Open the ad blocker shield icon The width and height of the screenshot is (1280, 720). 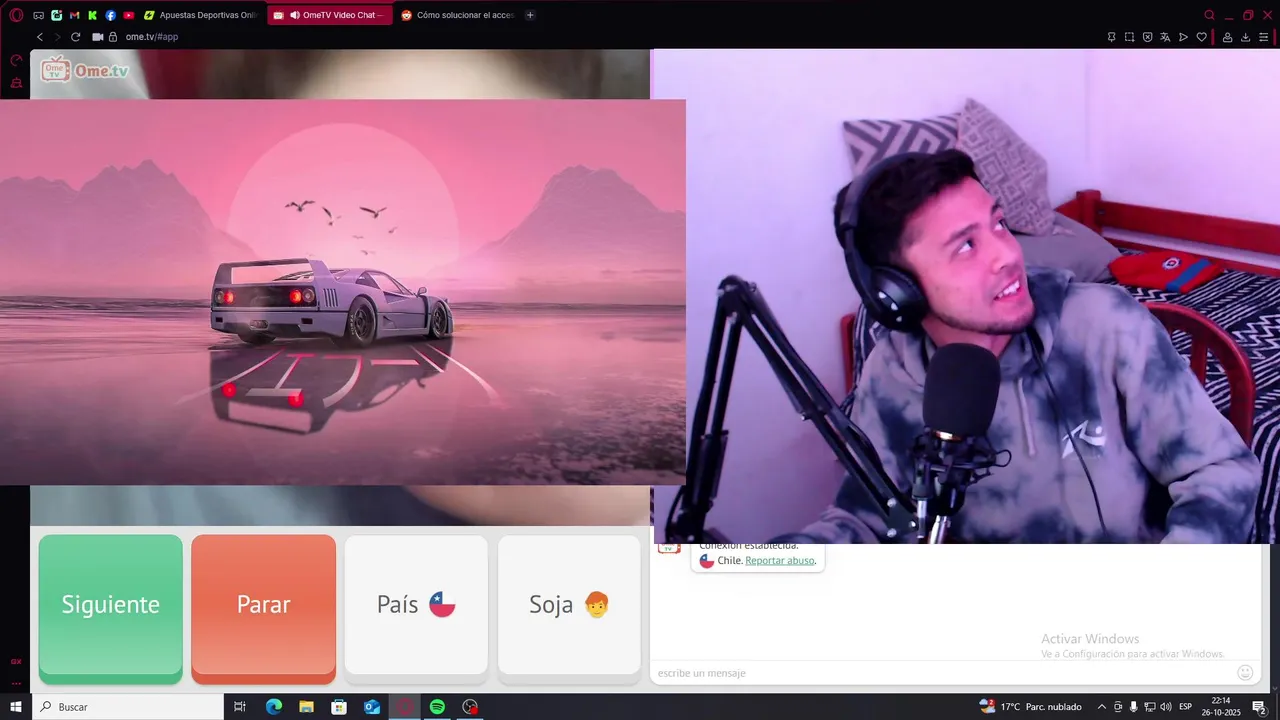(1147, 37)
